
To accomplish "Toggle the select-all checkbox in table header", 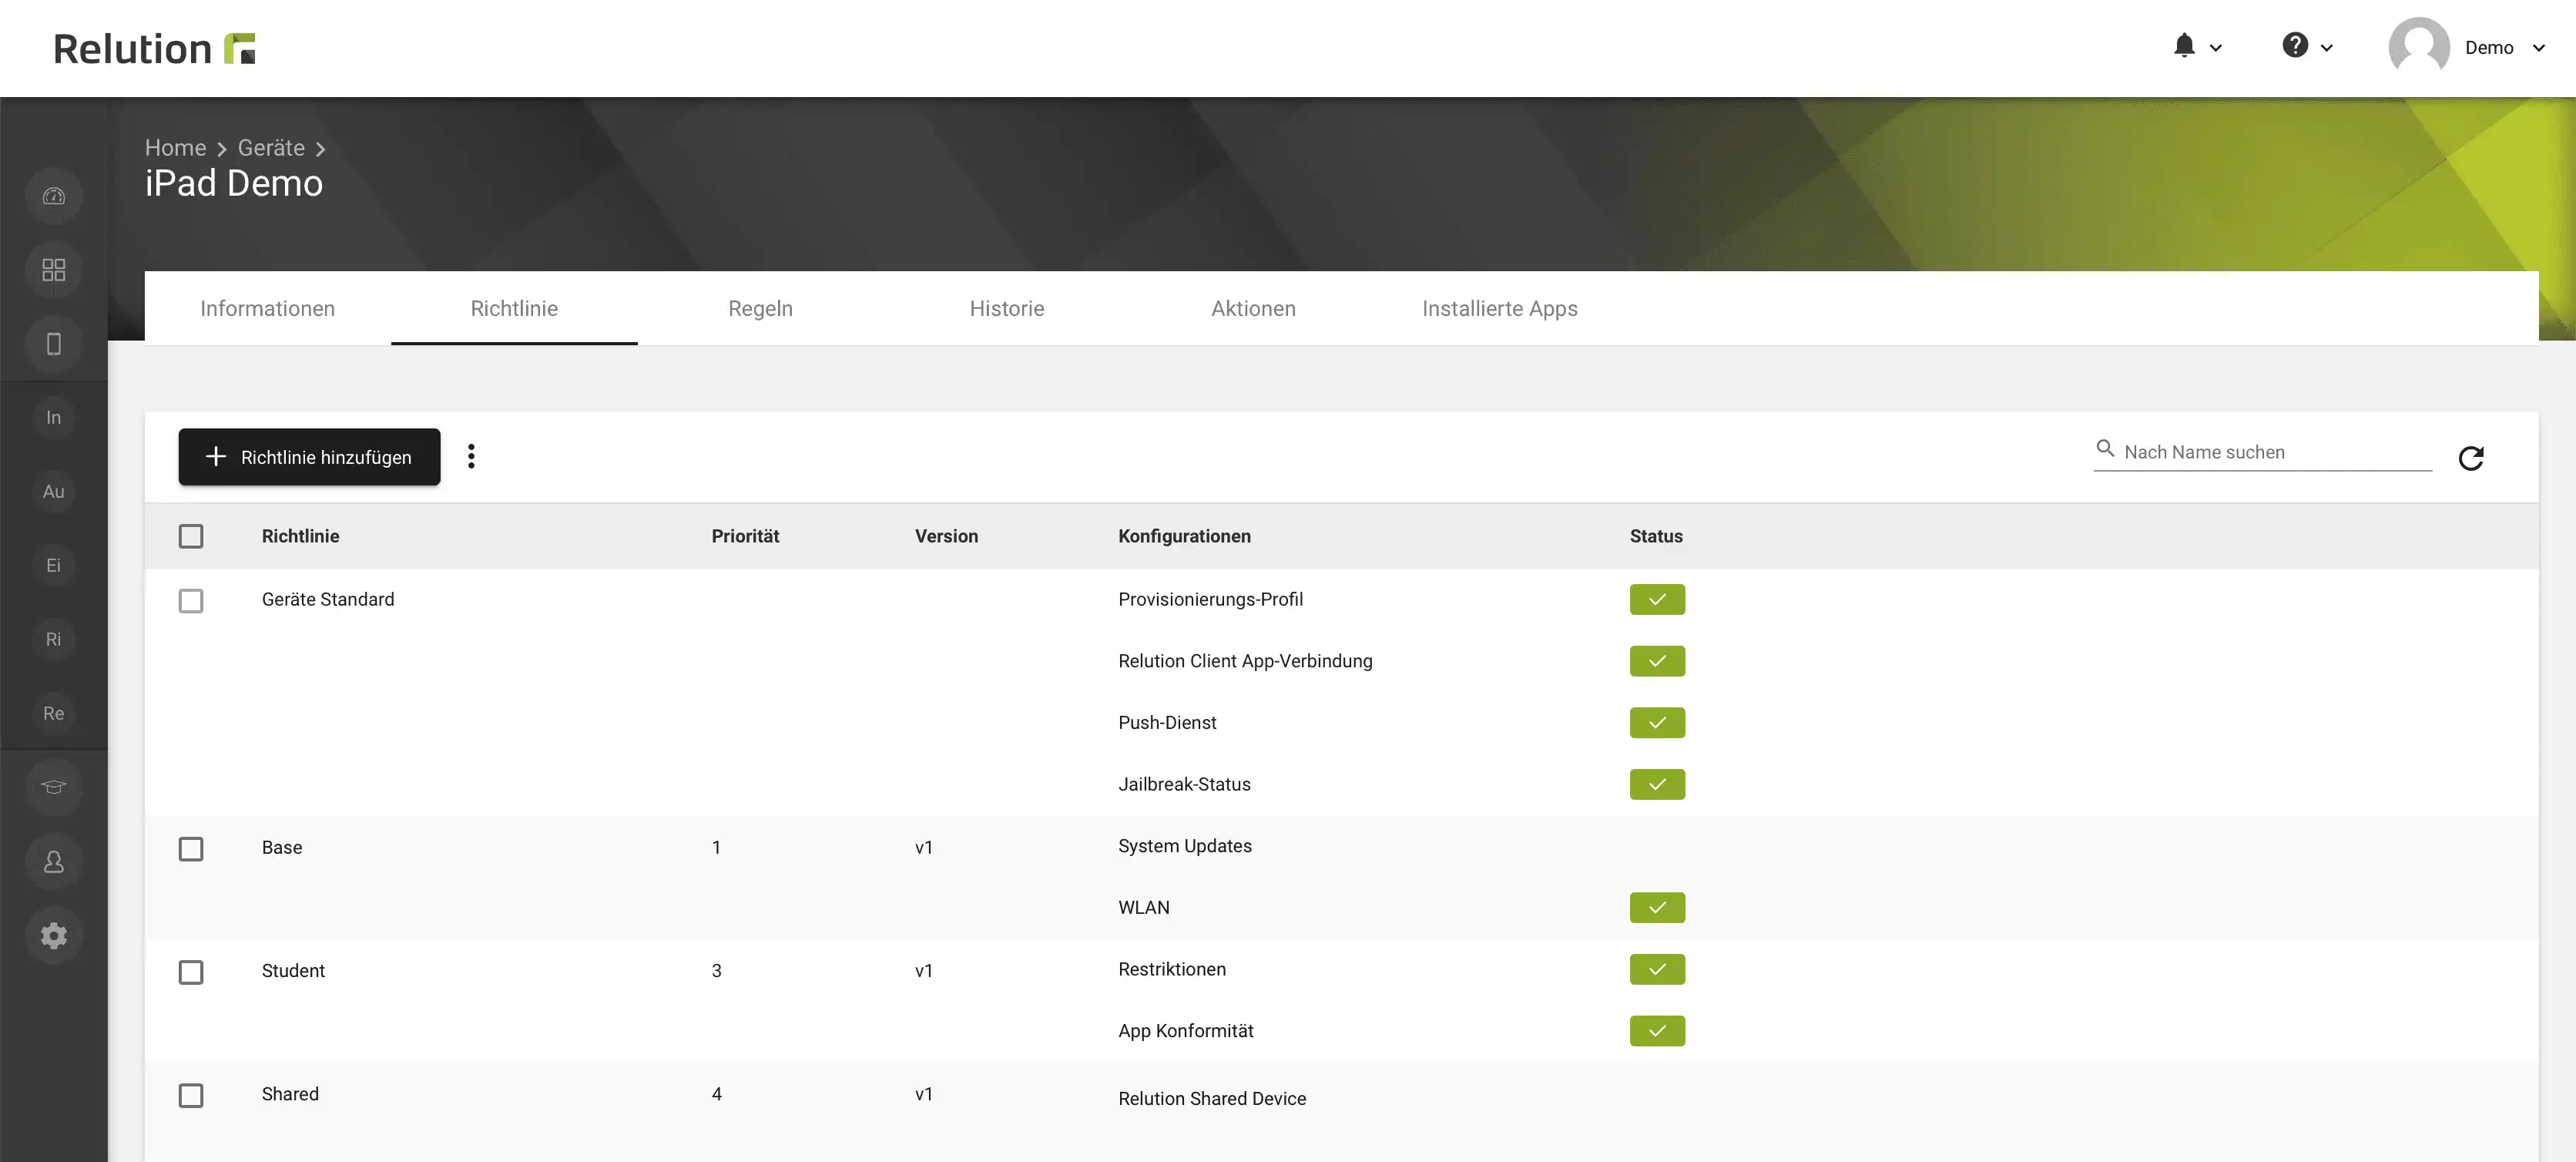I will 191,537.
